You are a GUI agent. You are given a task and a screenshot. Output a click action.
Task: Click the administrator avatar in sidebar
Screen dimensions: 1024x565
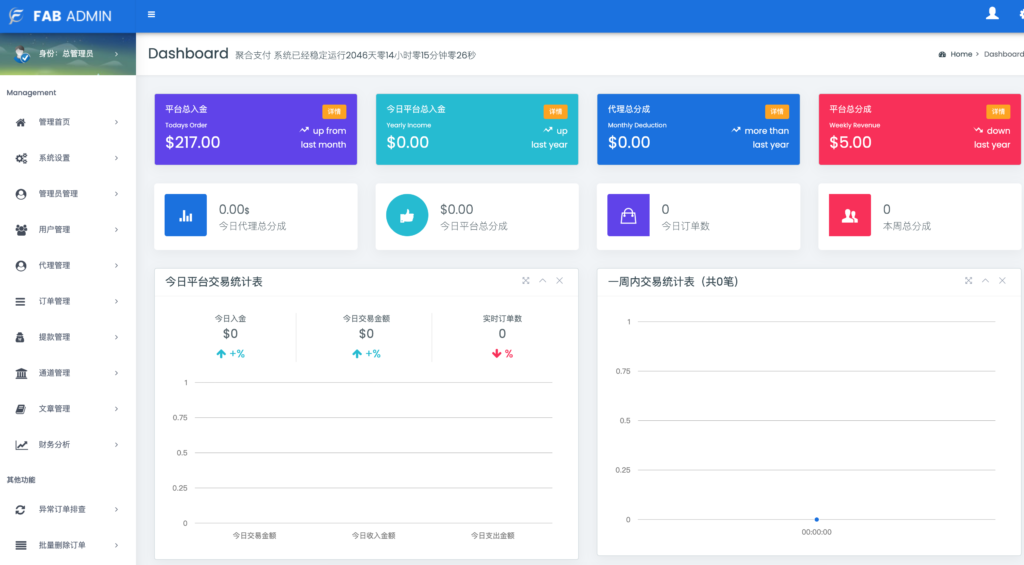click(x=21, y=54)
